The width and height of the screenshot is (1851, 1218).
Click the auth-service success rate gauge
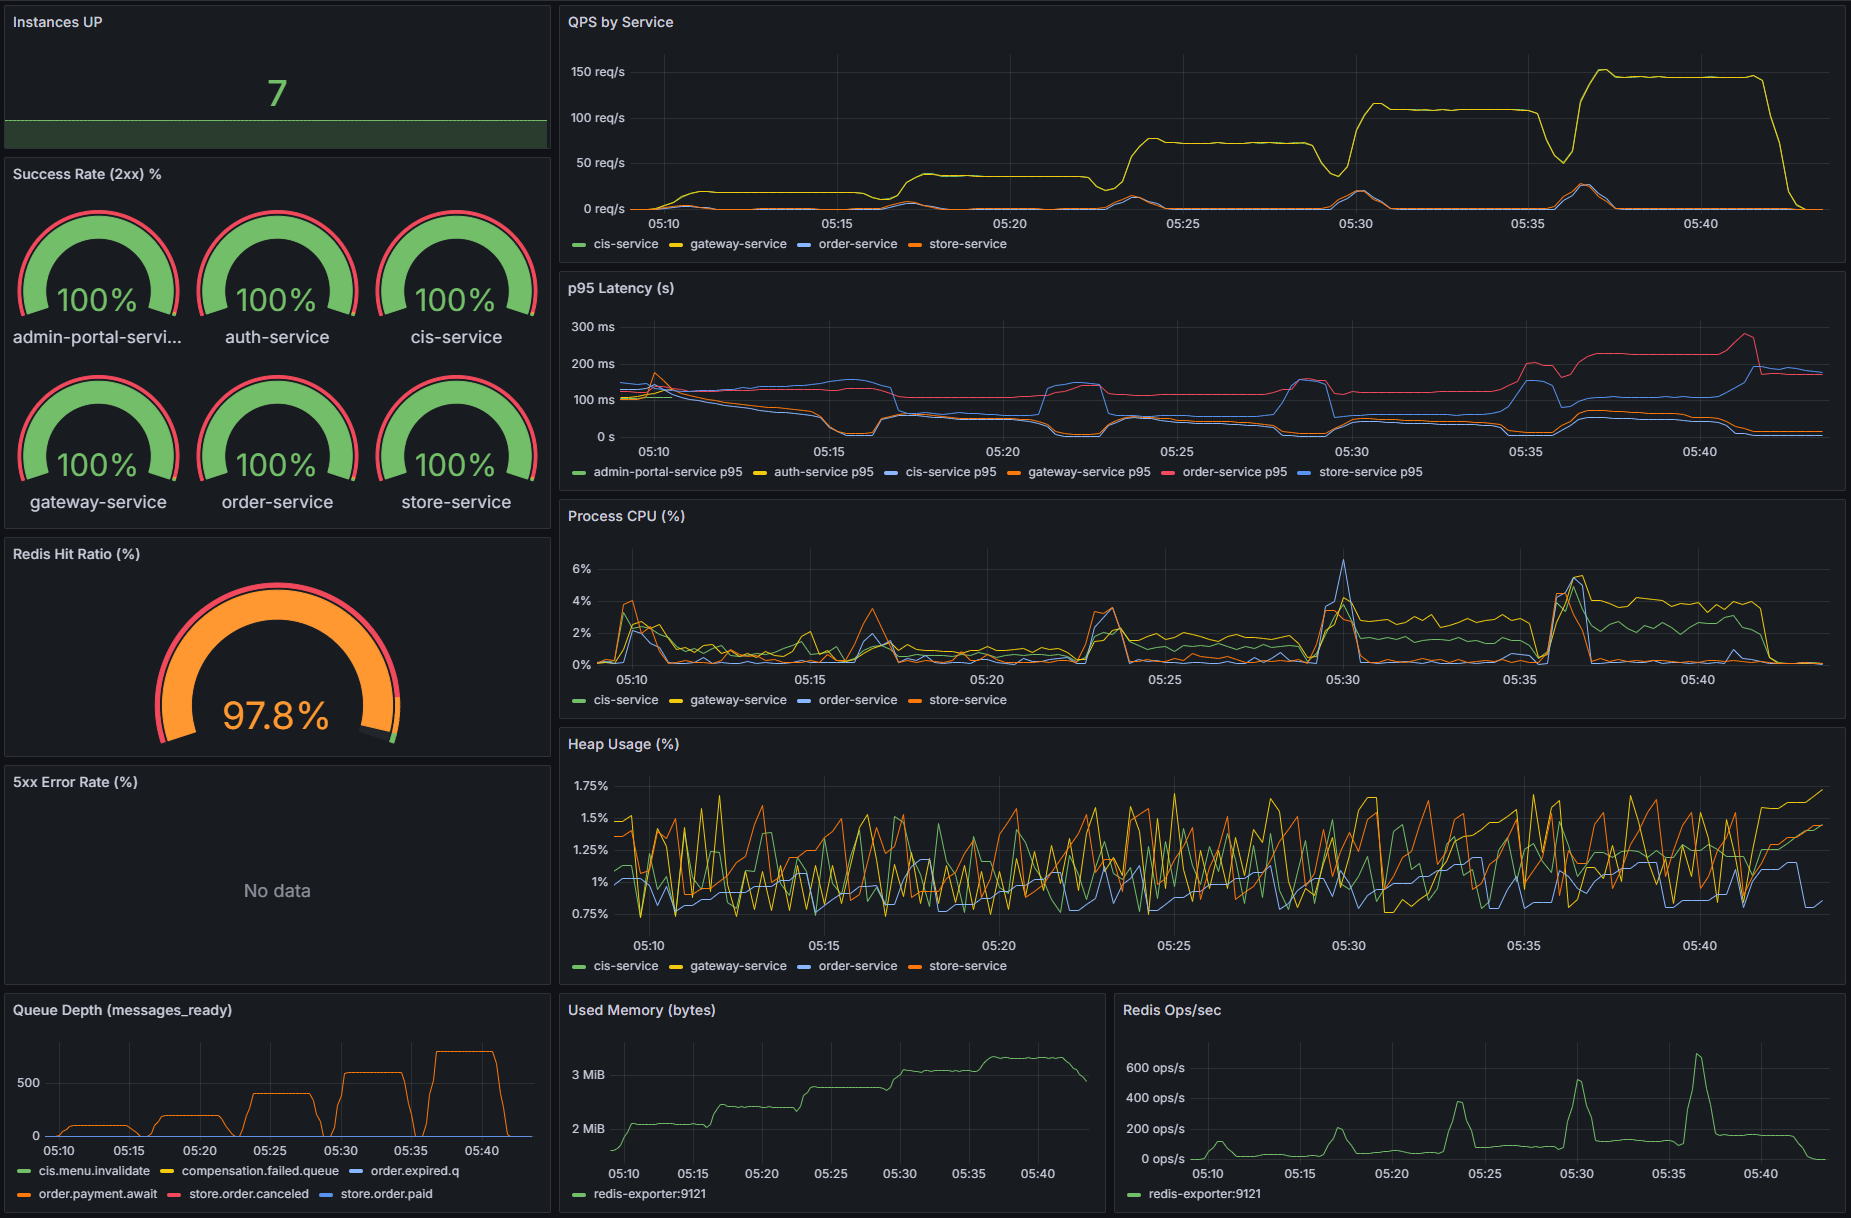(276, 290)
